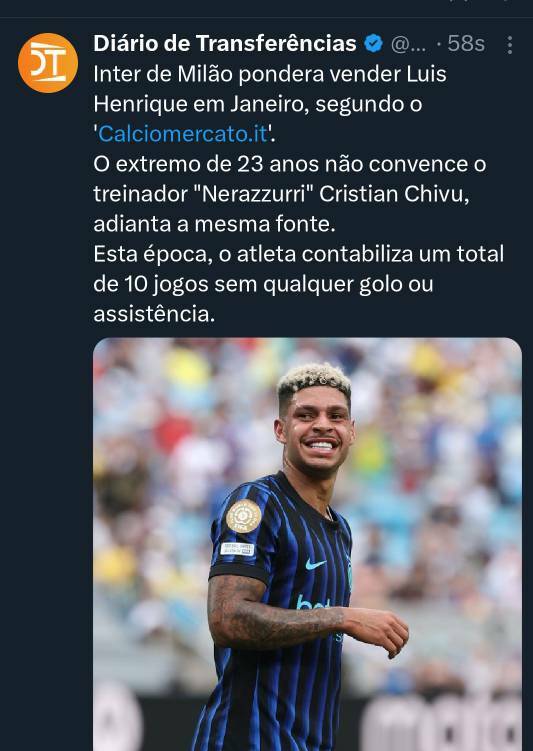Open the Diário de Transferências profile name
This screenshot has width=533, height=751.
click(x=225, y=44)
